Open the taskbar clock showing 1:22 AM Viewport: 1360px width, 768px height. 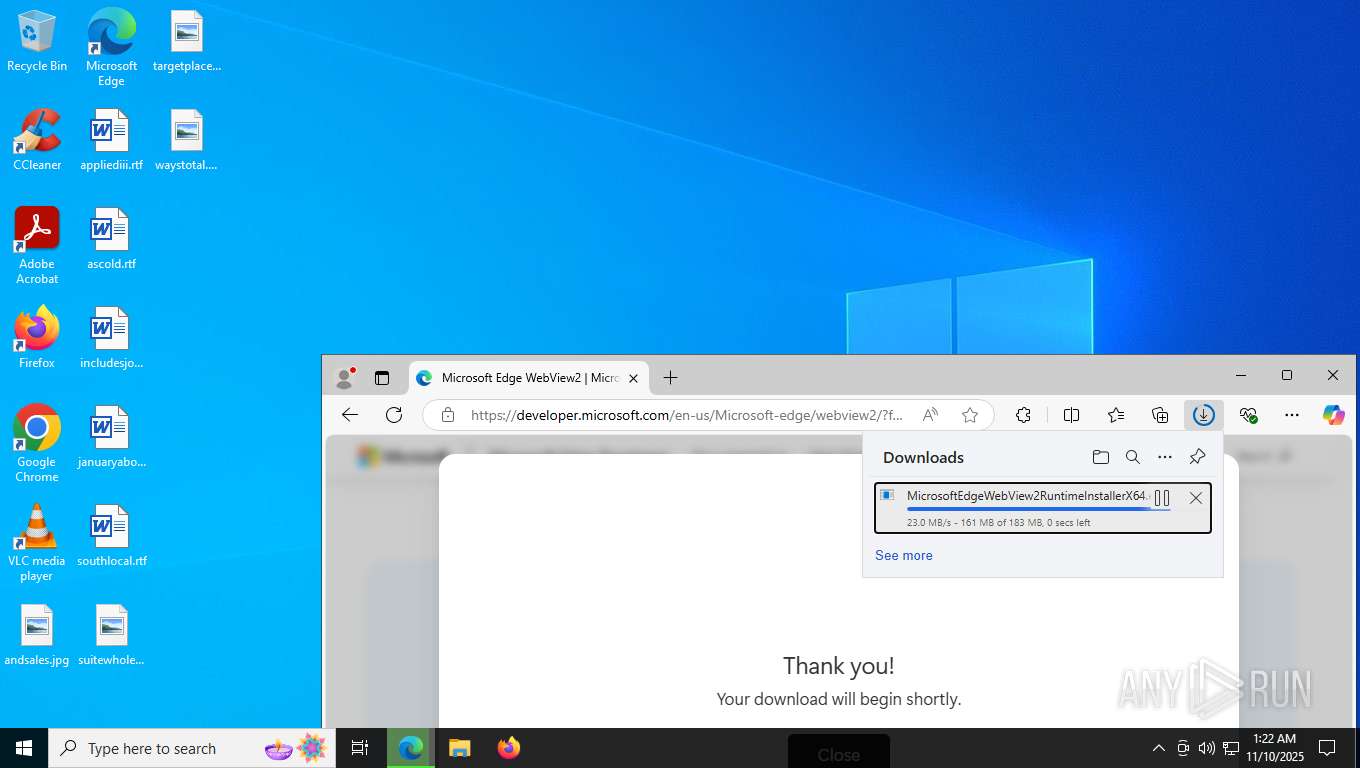point(1274,748)
